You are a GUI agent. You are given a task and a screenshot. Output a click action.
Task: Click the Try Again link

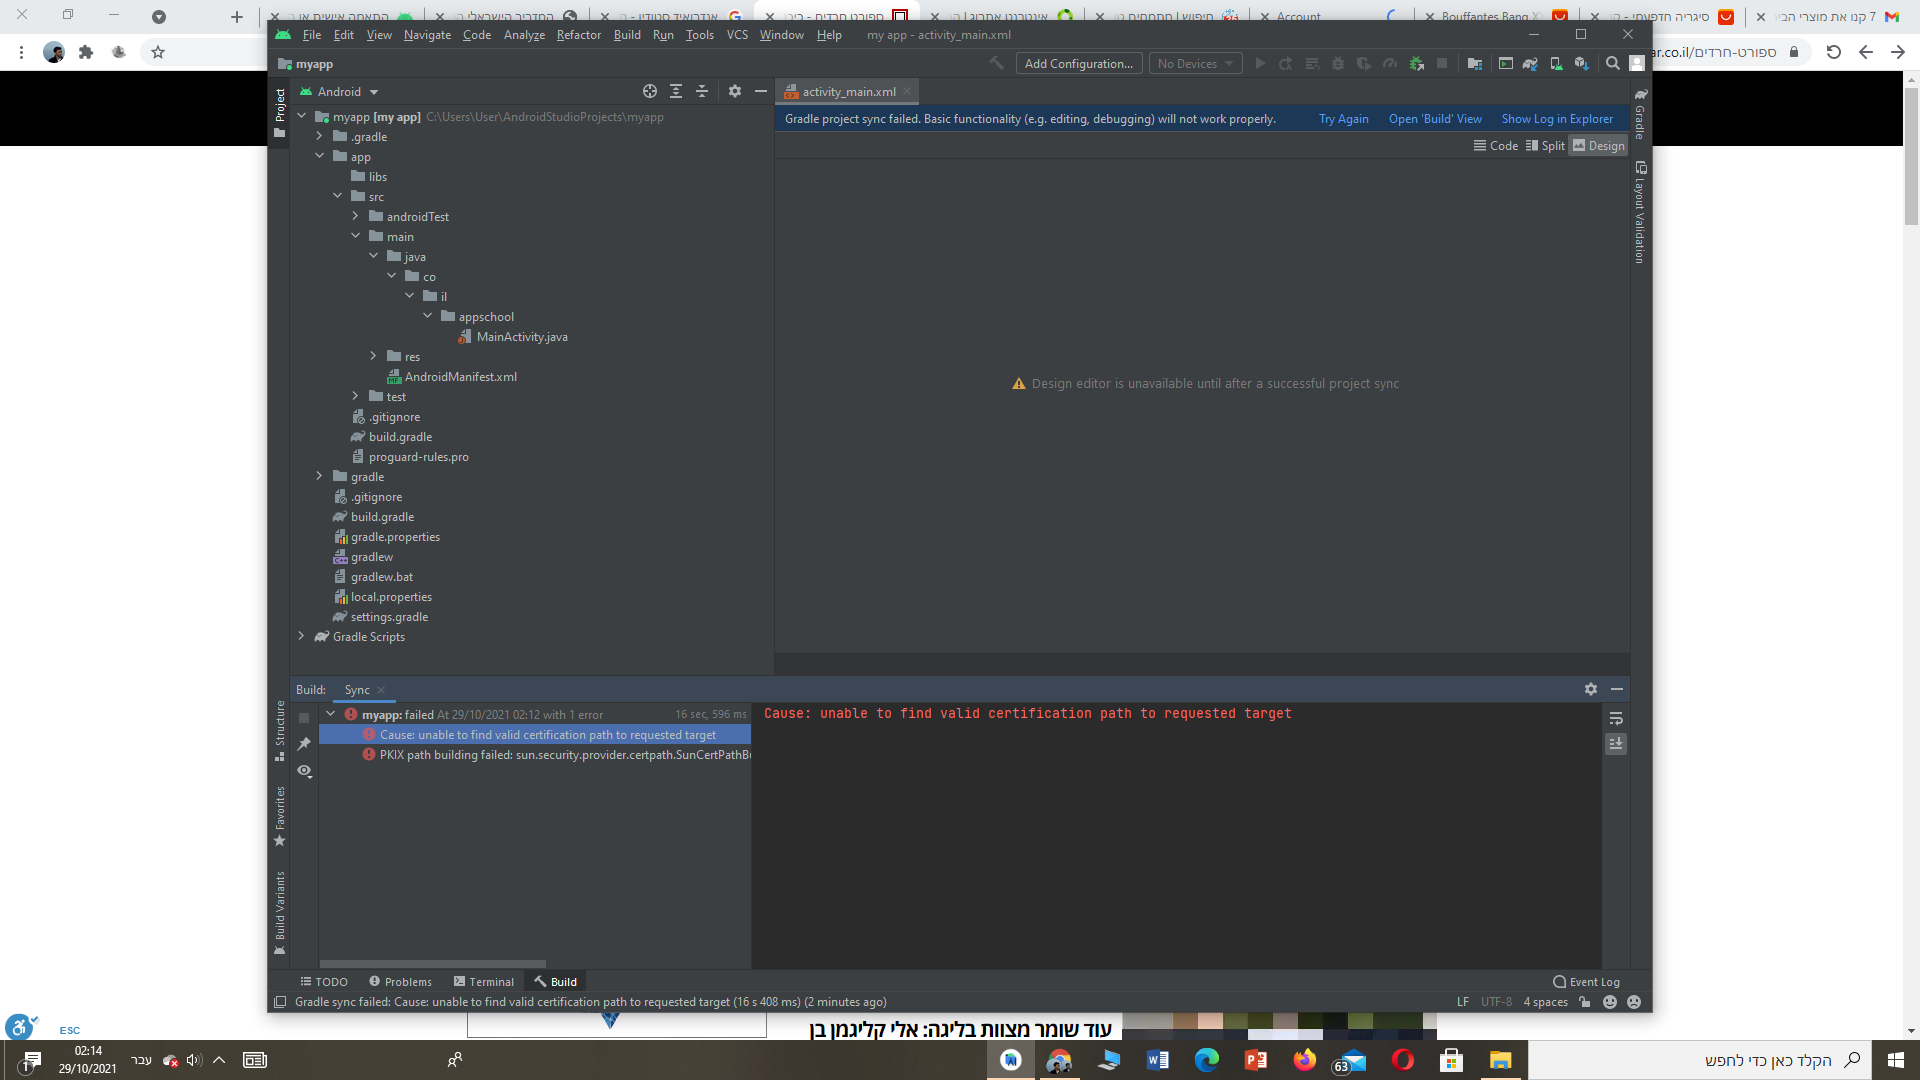[1343, 119]
